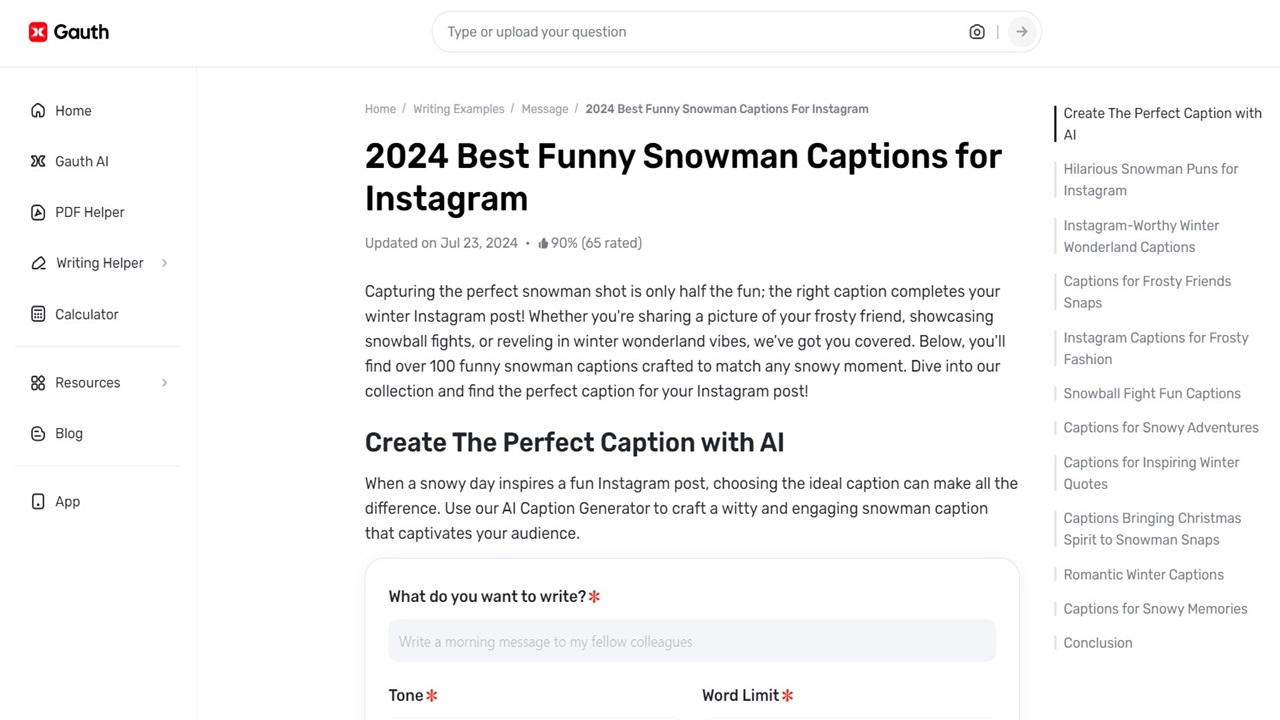The height and width of the screenshot is (720, 1280).
Task: Click the Resources grid icon
Action: click(x=37, y=382)
